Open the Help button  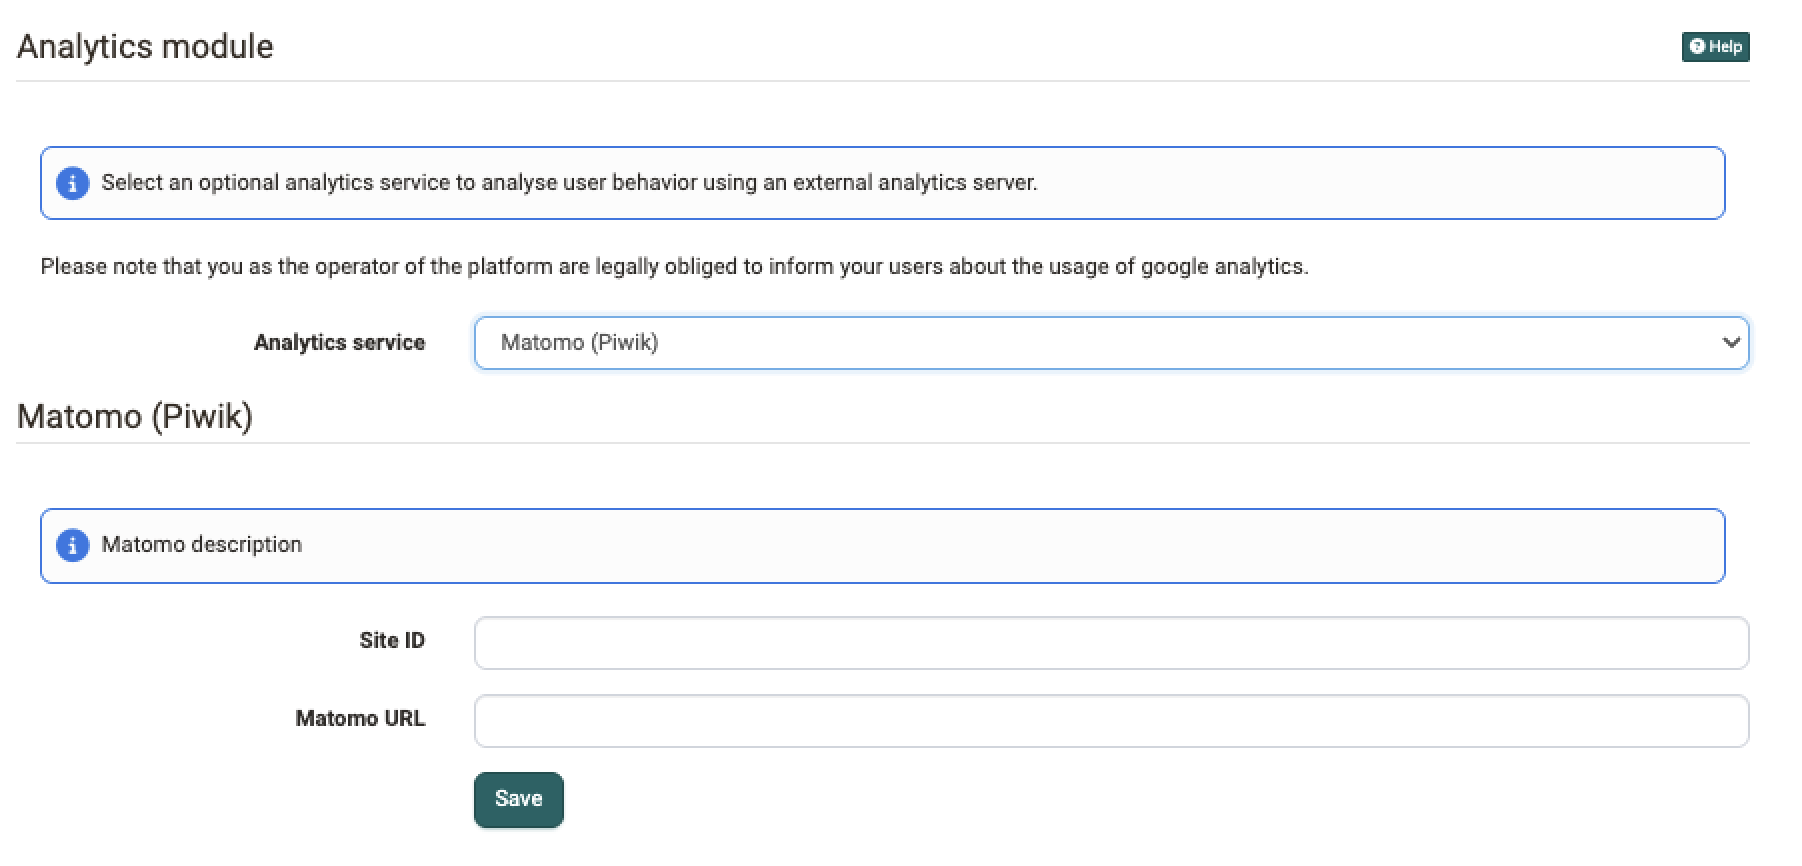1715,46
